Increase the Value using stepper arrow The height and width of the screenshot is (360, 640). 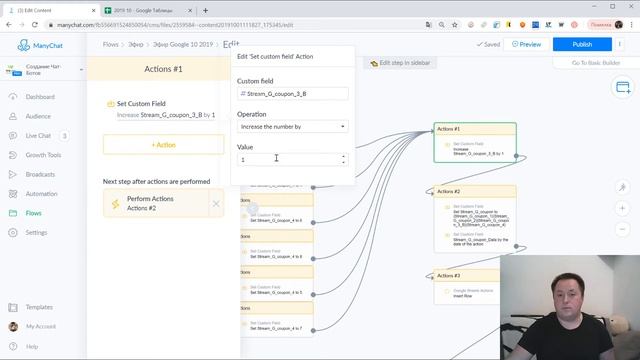(343, 157)
